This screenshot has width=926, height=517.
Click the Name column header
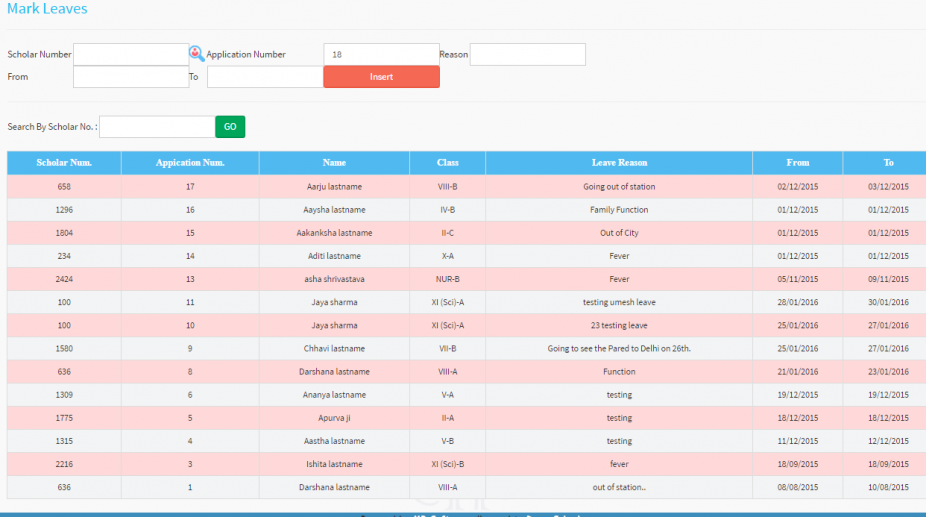(334, 163)
